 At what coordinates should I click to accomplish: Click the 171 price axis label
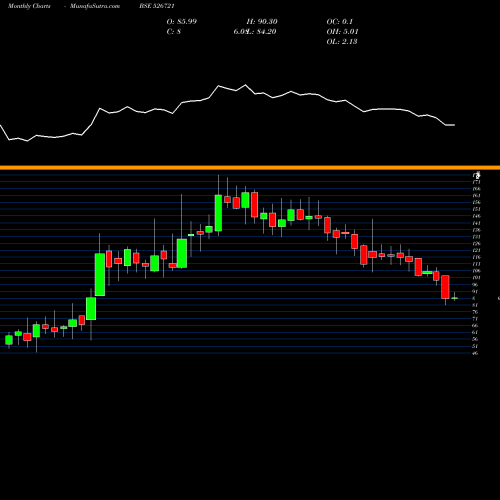tap(476, 182)
